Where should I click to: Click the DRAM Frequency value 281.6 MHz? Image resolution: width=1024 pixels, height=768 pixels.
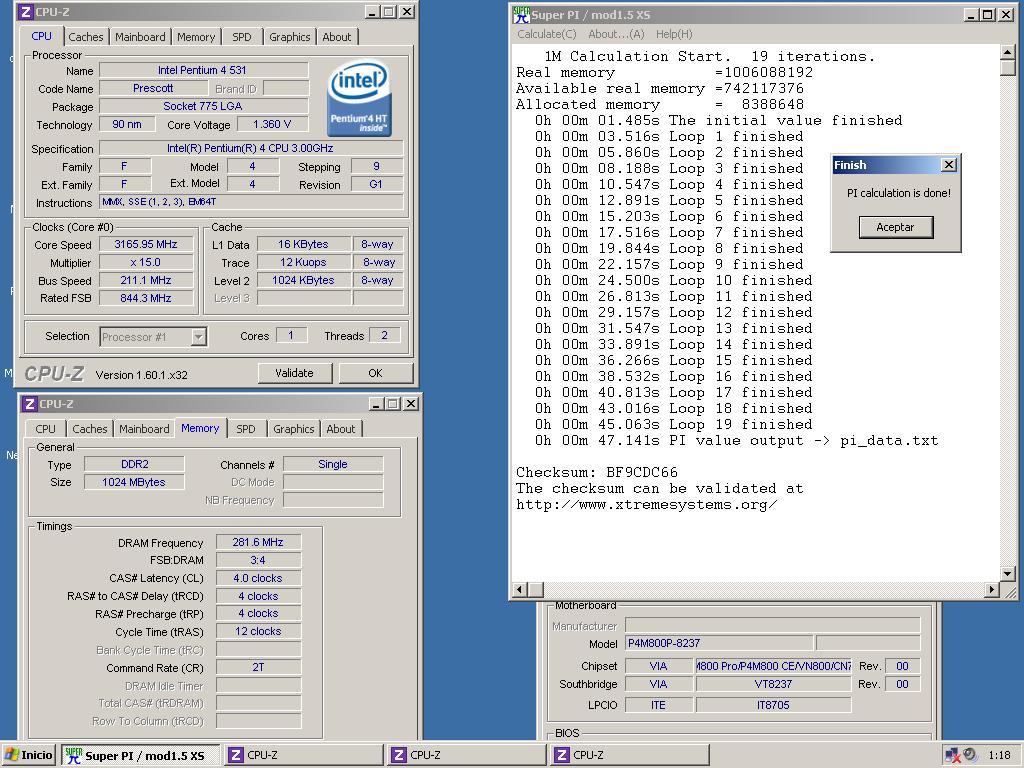(x=258, y=542)
